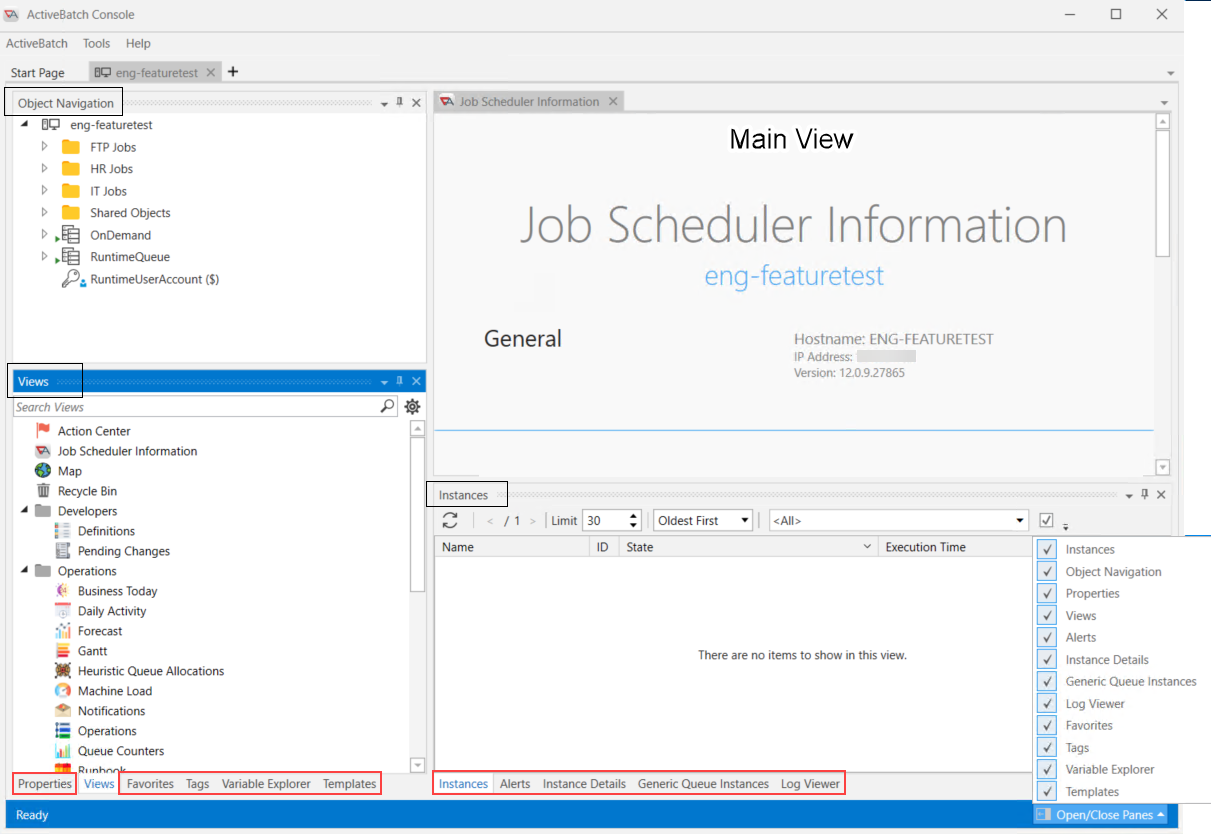Image resolution: width=1212 pixels, height=834 pixels.
Task: Select the RuntimeQueue icon
Action: tap(69, 257)
